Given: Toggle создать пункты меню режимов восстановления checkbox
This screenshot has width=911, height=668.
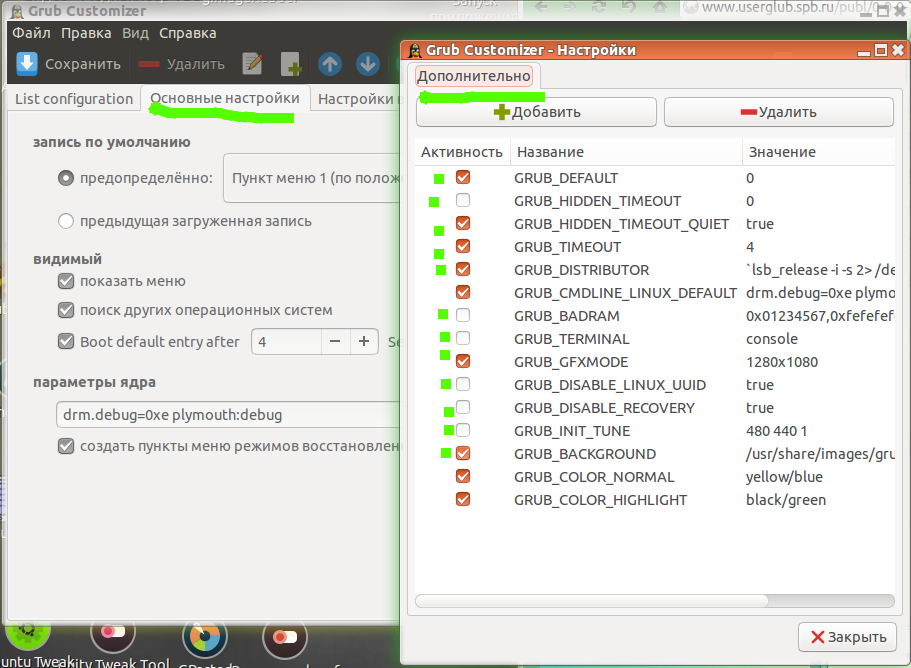Looking at the screenshot, I should coord(66,446).
